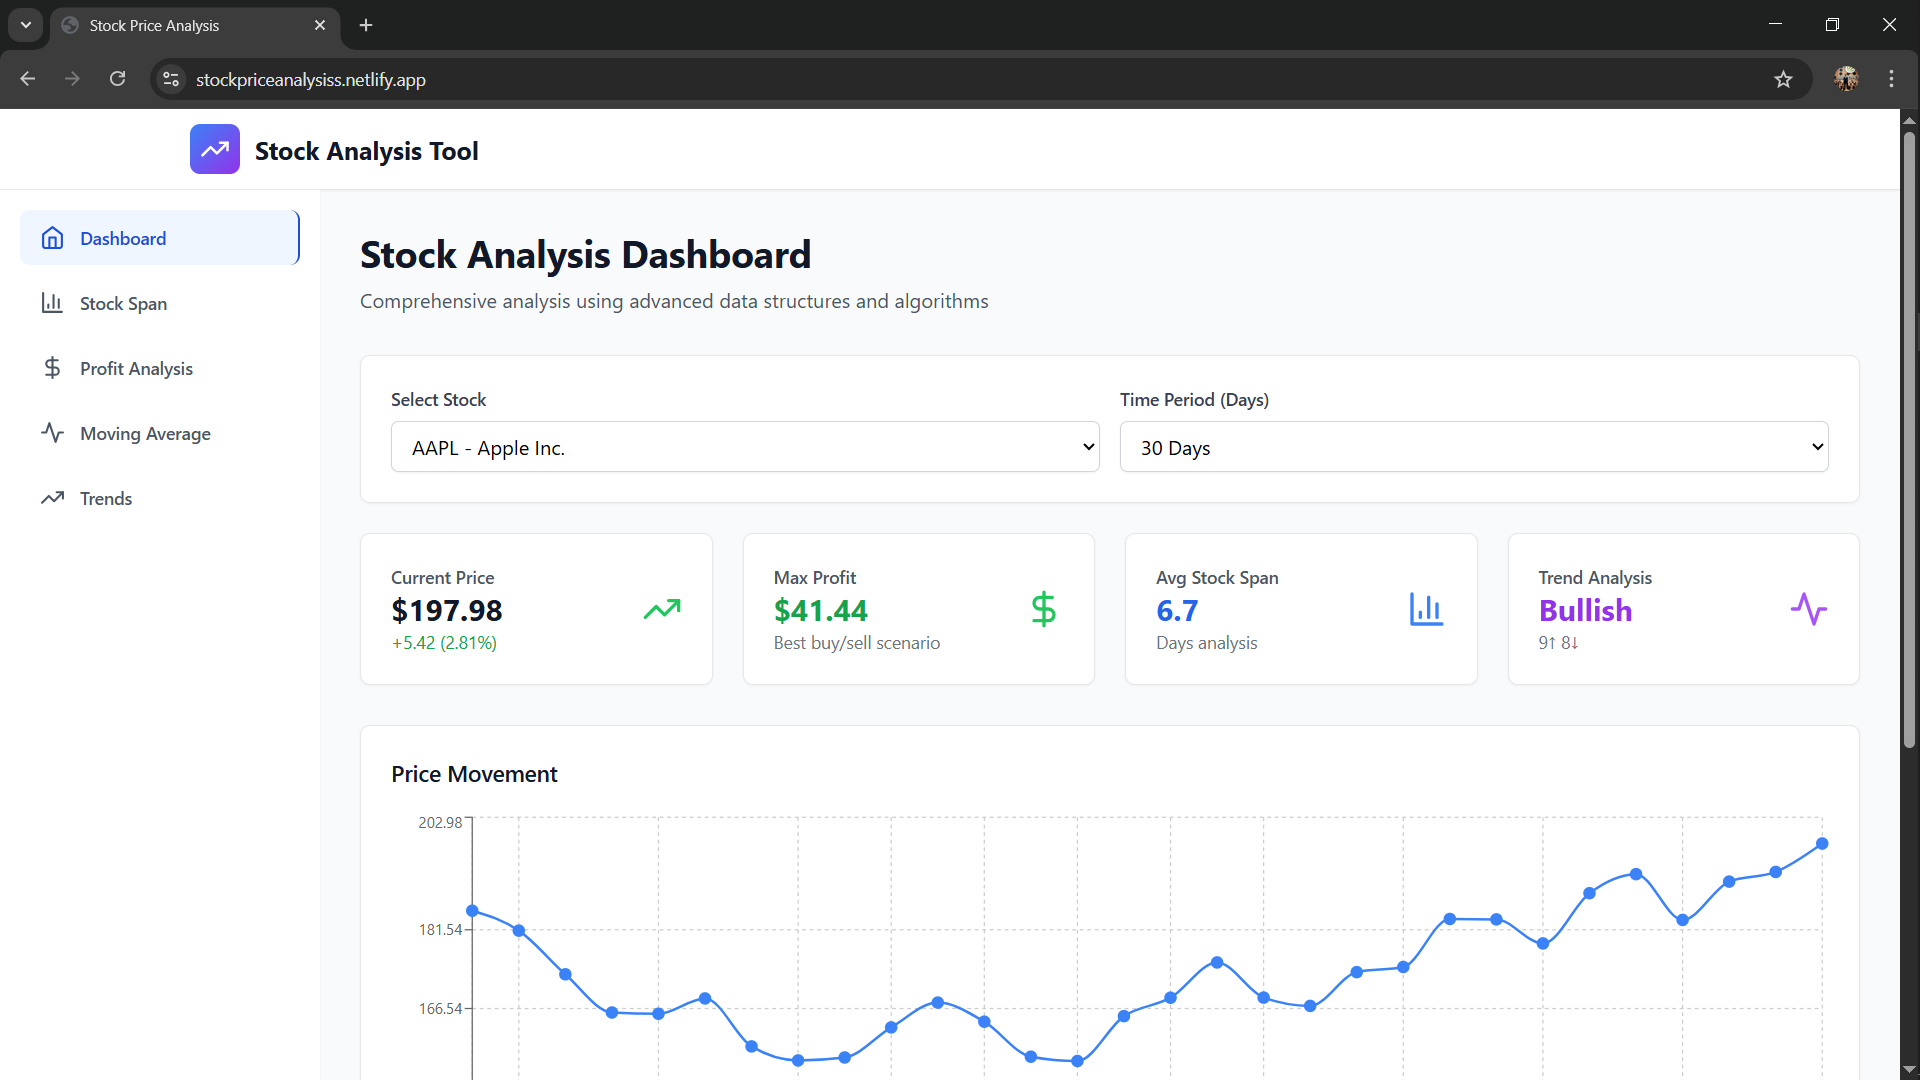Navigate to Profit Analysis section
Image resolution: width=1920 pixels, height=1080 pixels.
click(136, 368)
